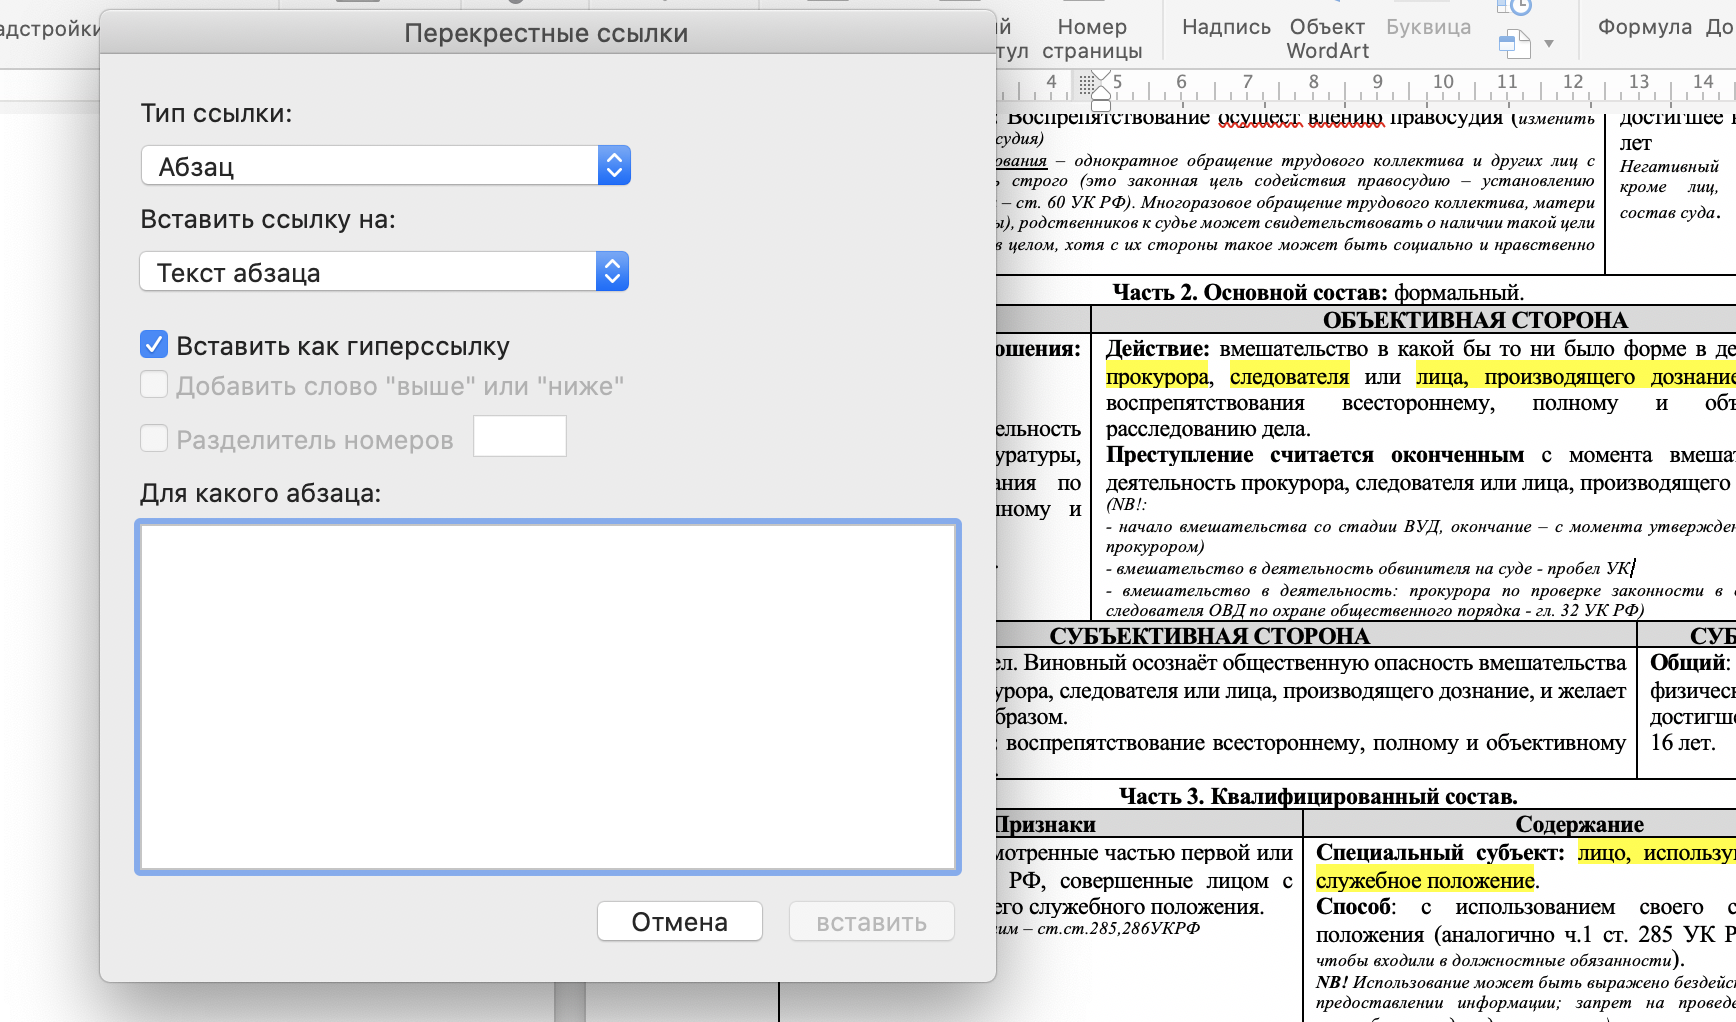This screenshot has height=1022, width=1736.
Task: Click the Date and Time icon in the ribbon
Action: [1514, 7]
